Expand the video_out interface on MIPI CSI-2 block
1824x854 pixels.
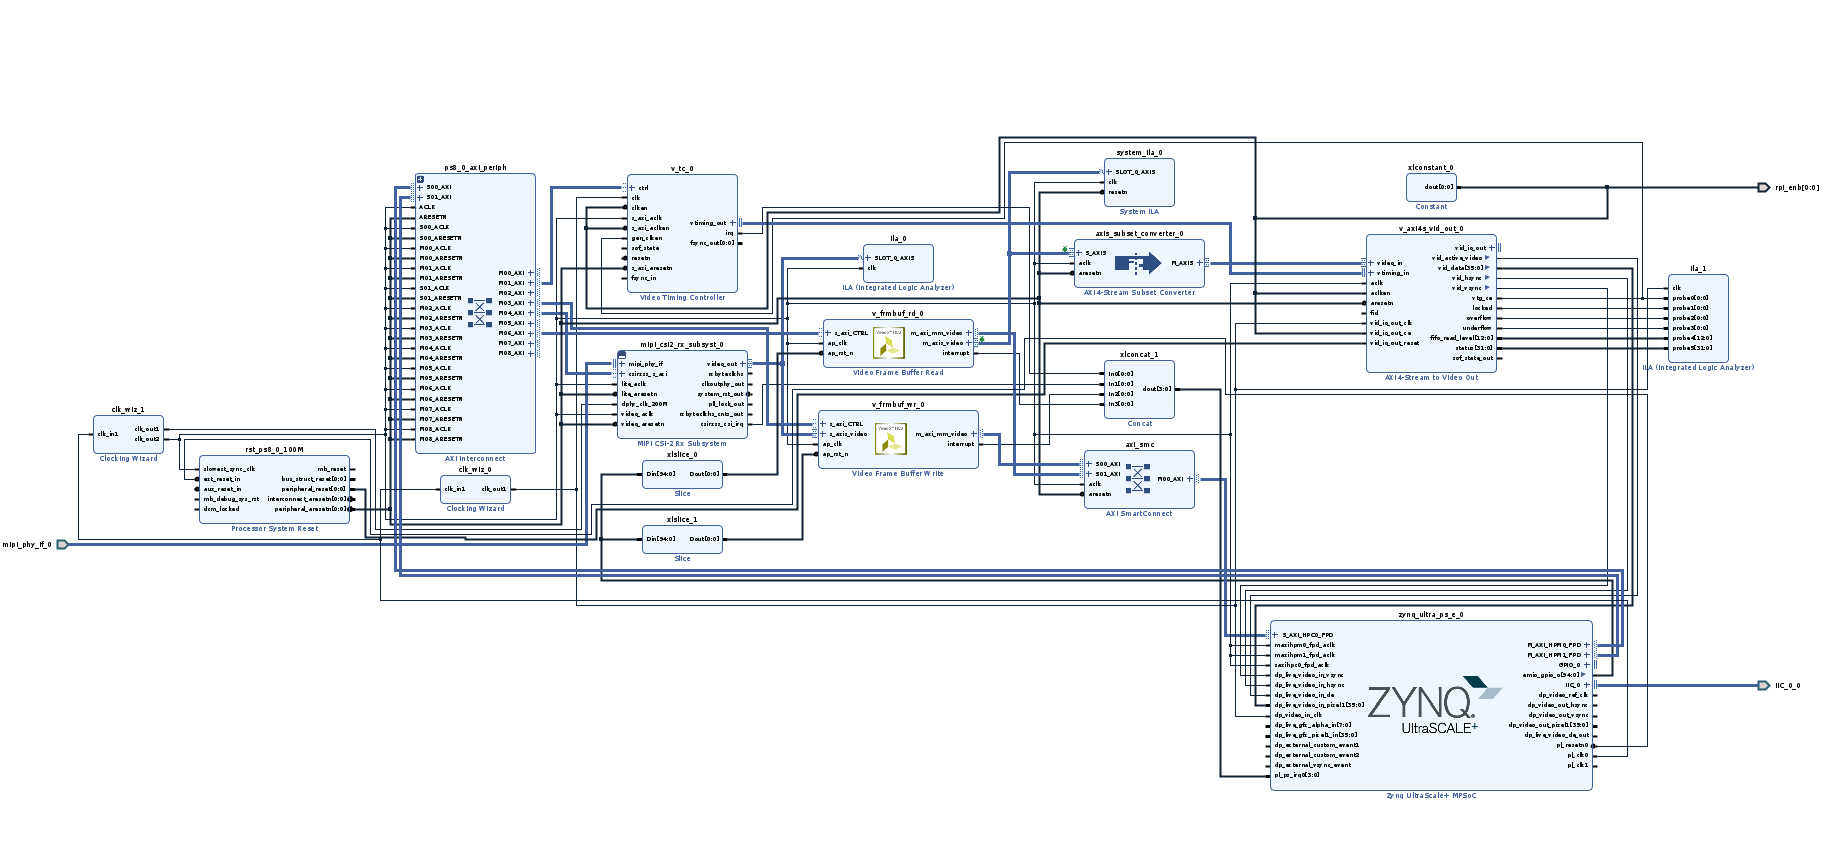(744, 364)
